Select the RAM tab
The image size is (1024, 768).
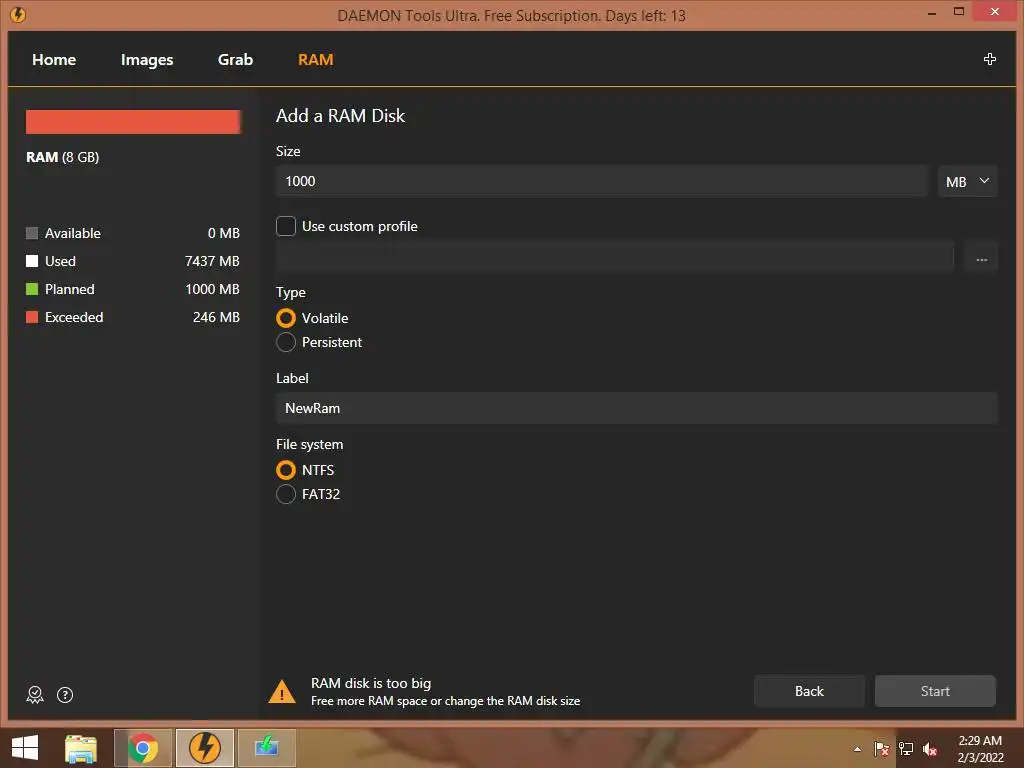tap(315, 59)
